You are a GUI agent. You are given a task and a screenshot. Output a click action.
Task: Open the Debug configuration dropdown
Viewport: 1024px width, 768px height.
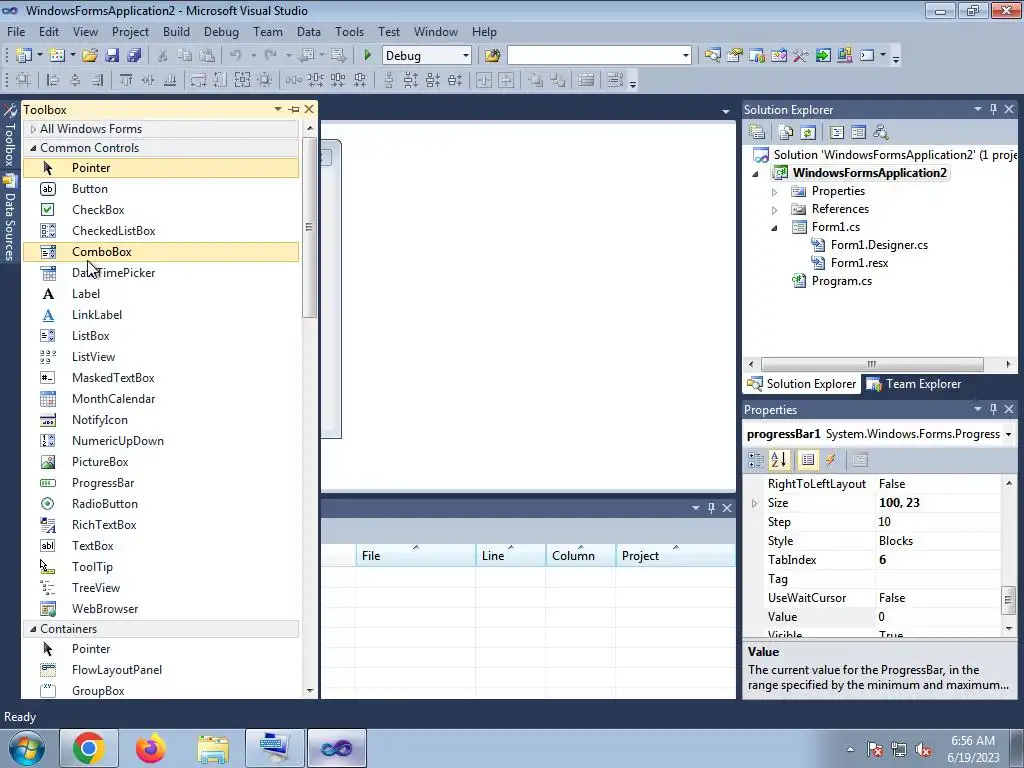(x=466, y=56)
